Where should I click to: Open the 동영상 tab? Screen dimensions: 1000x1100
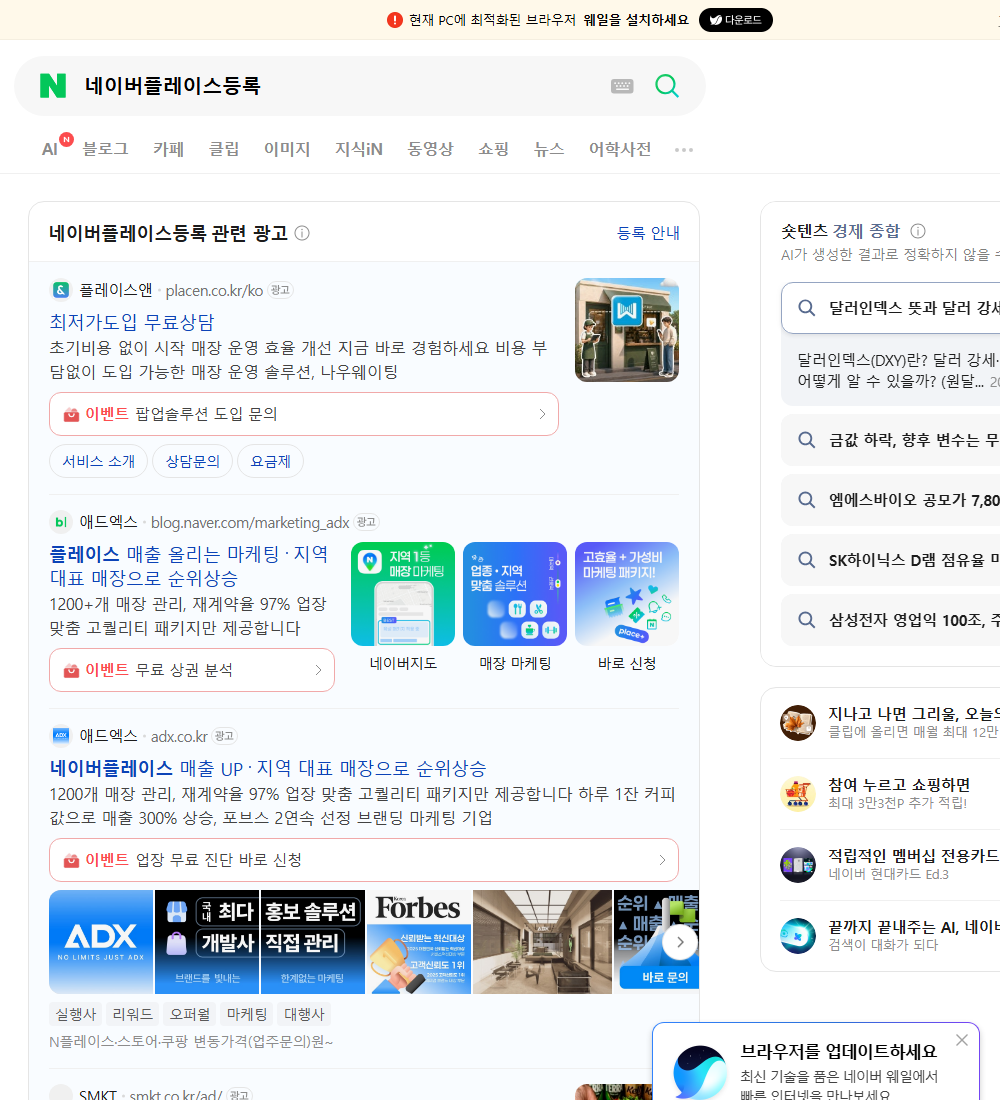[x=430, y=149]
